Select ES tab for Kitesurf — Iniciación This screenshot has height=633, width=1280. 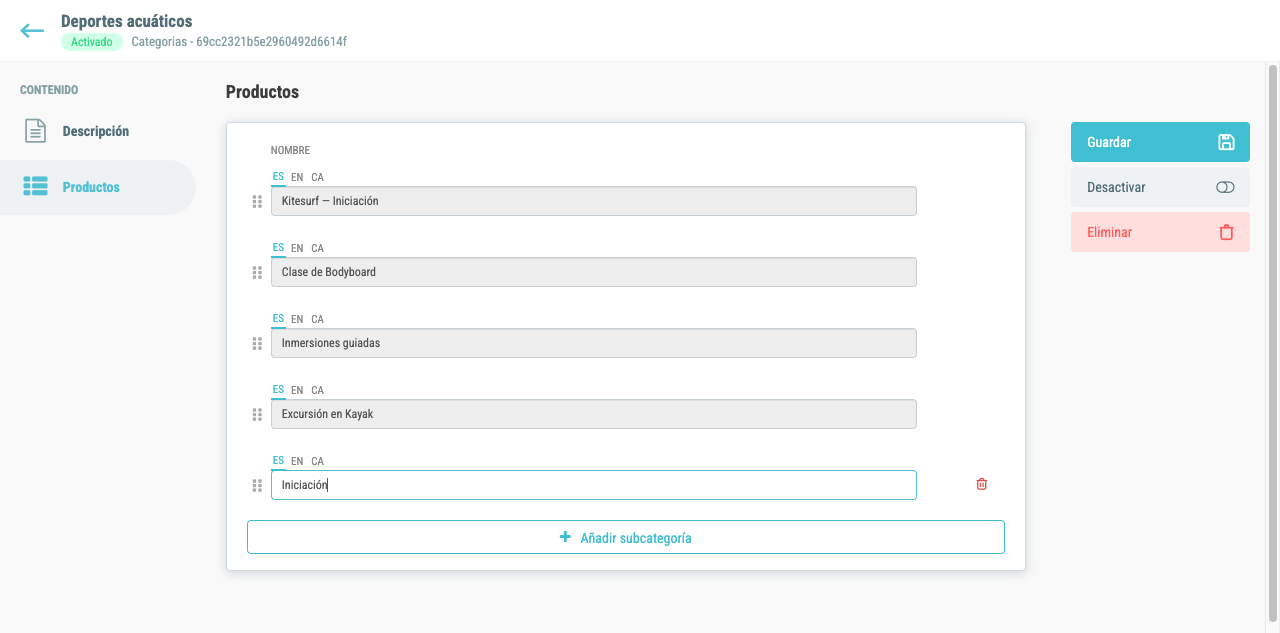click(x=278, y=177)
